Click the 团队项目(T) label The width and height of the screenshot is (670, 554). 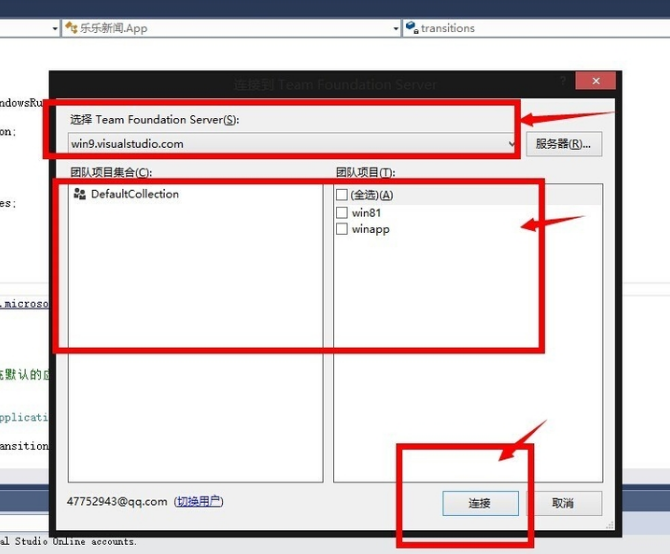(365, 172)
